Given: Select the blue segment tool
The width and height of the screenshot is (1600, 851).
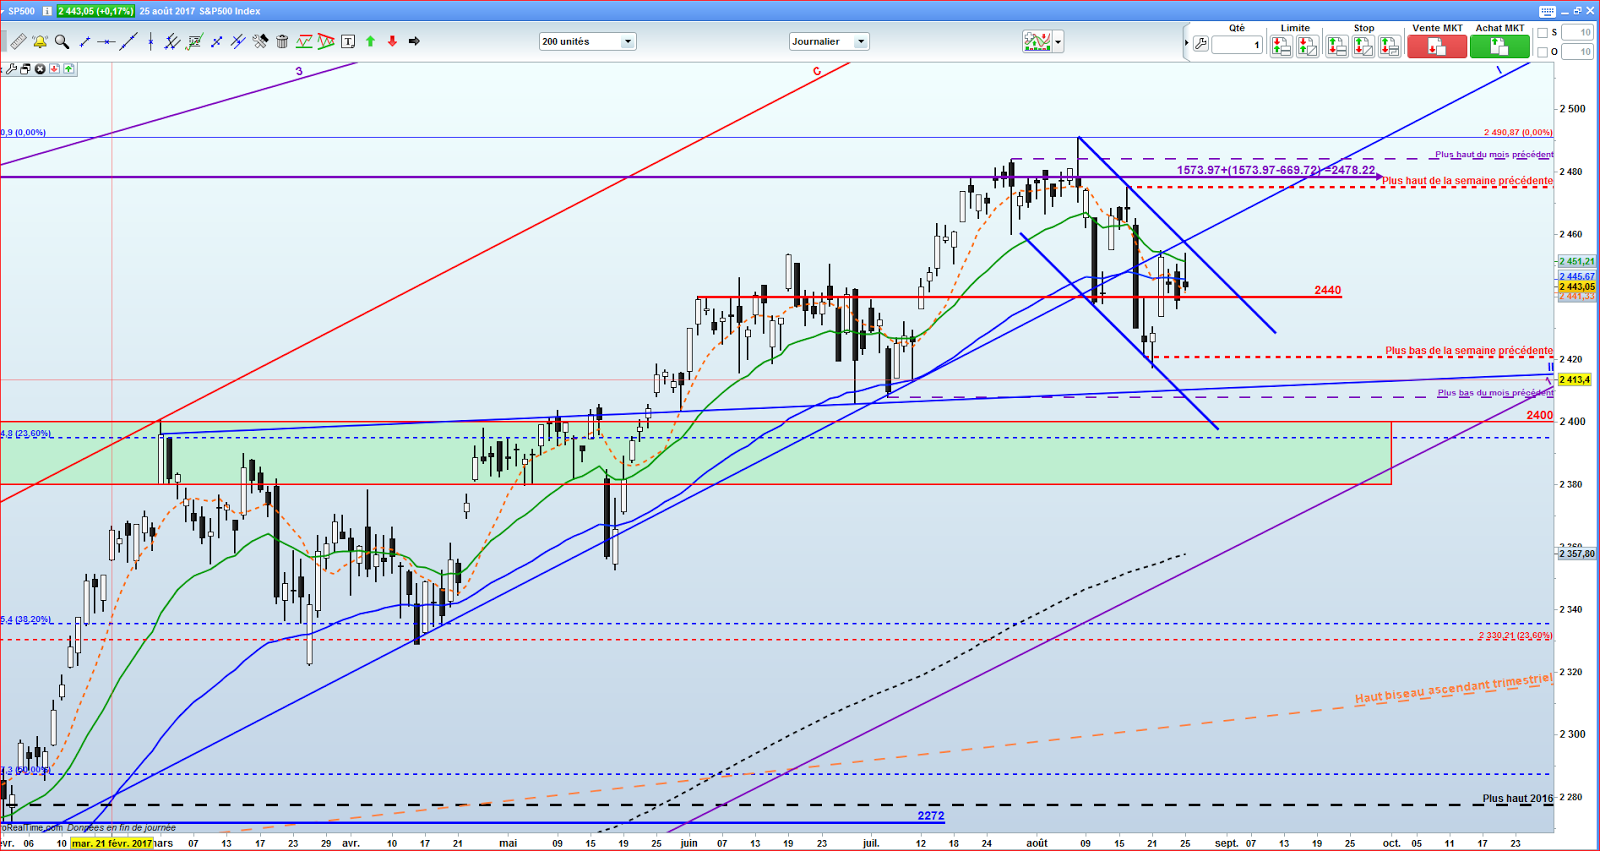Looking at the screenshot, I should pos(216,41).
